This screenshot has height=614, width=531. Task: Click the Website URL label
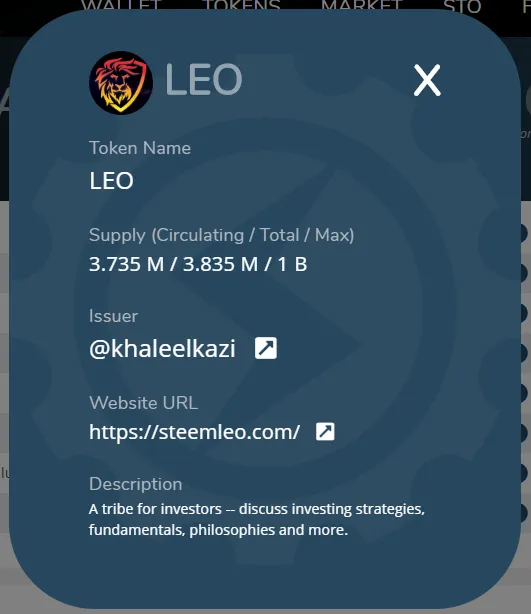[143, 403]
